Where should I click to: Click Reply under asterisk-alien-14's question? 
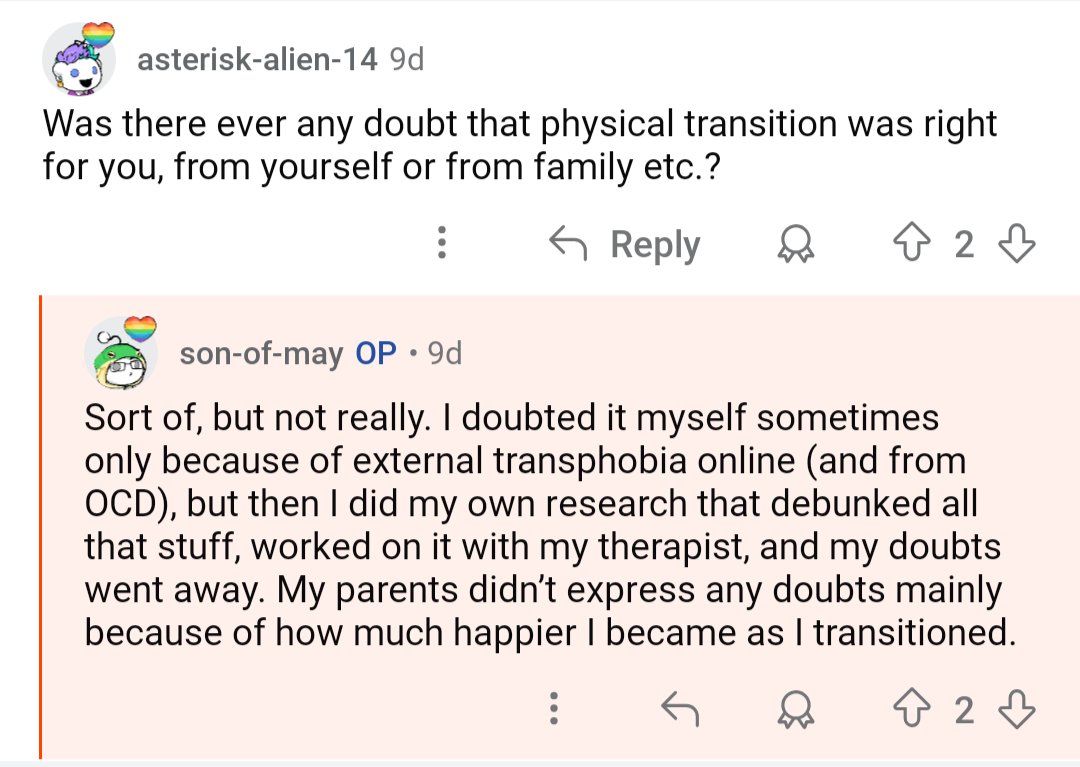coord(626,244)
